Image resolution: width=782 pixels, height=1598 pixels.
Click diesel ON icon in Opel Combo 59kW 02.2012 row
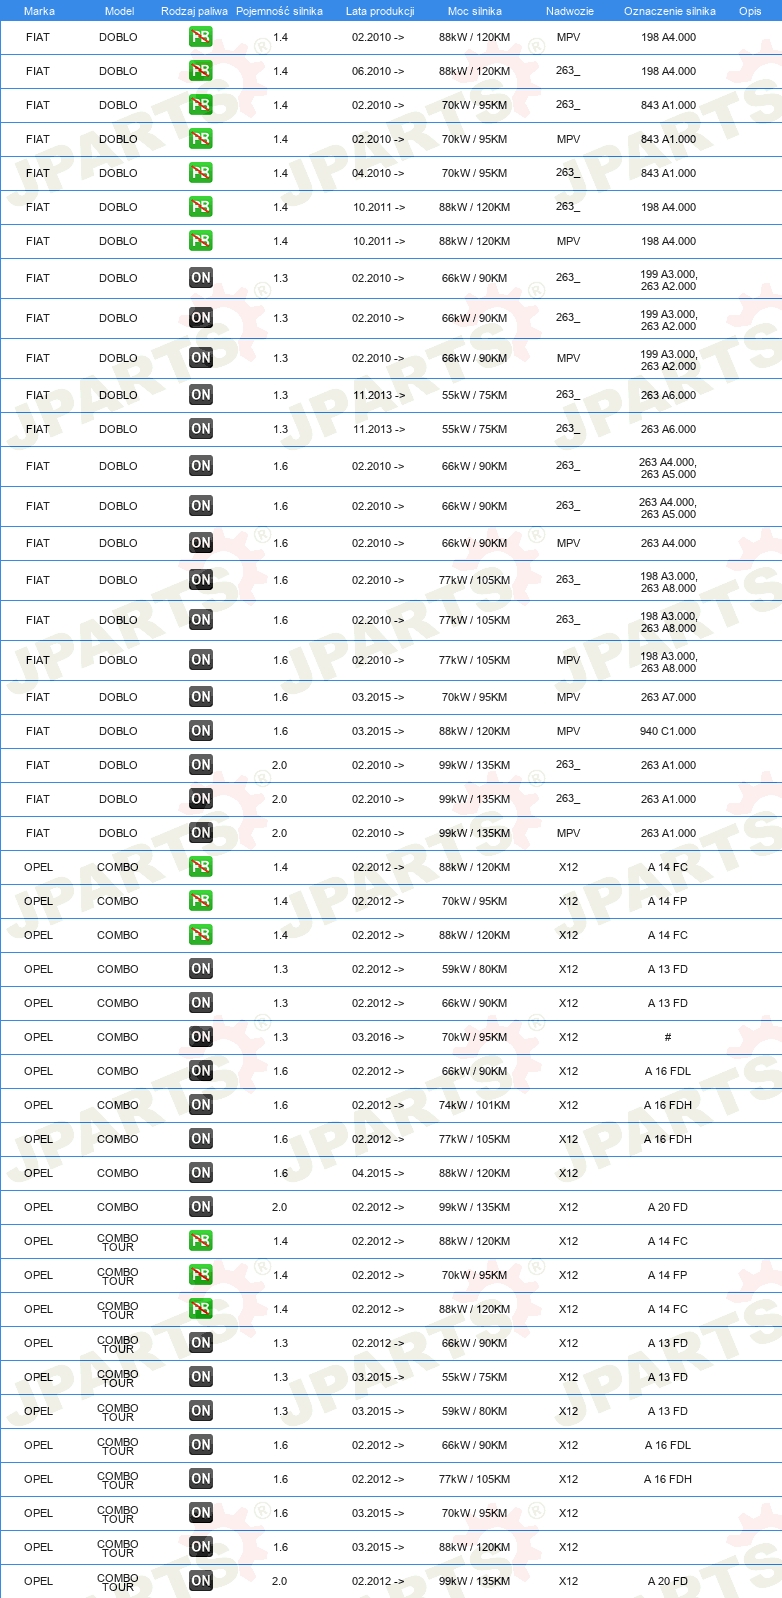pos(201,969)
